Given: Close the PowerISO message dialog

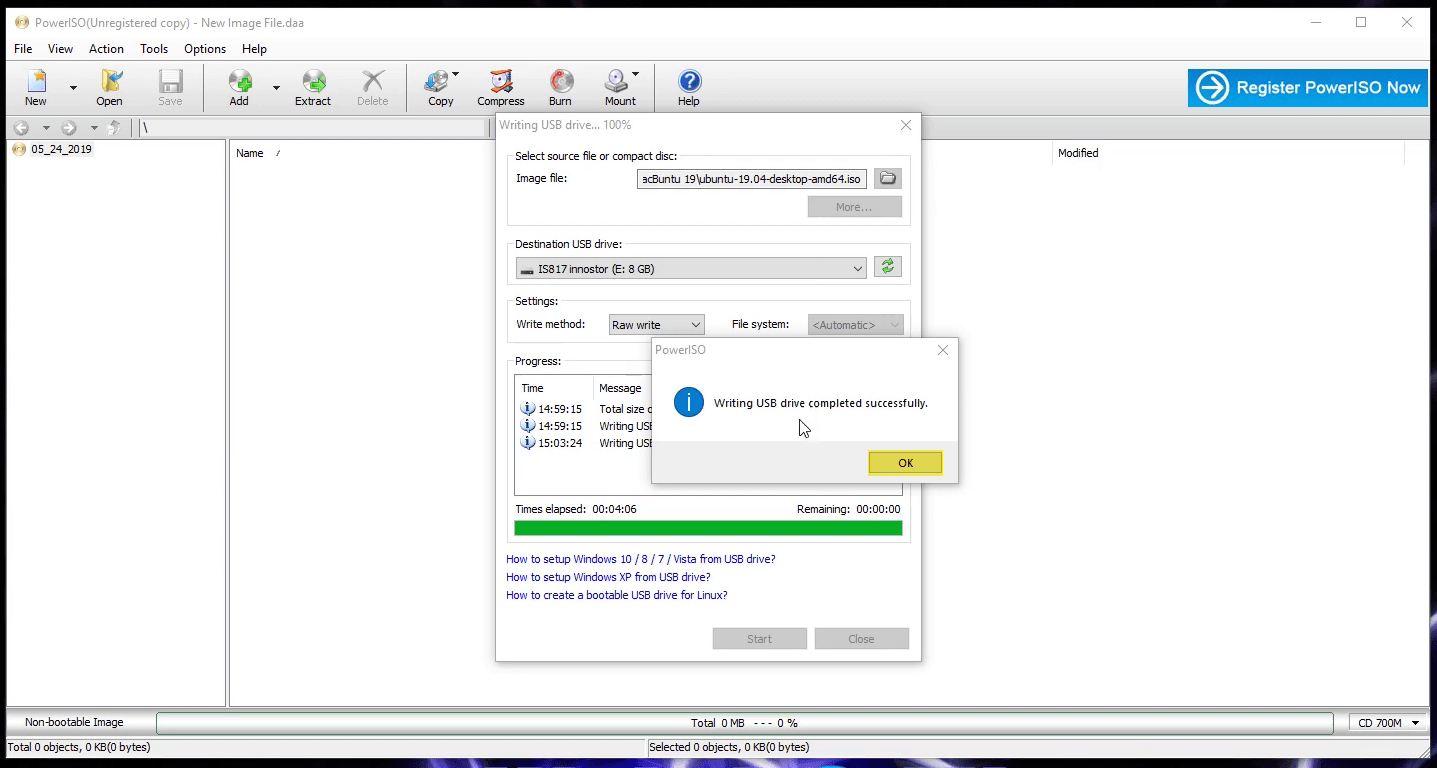Looking at the screenshot, I should click(943, 350).
